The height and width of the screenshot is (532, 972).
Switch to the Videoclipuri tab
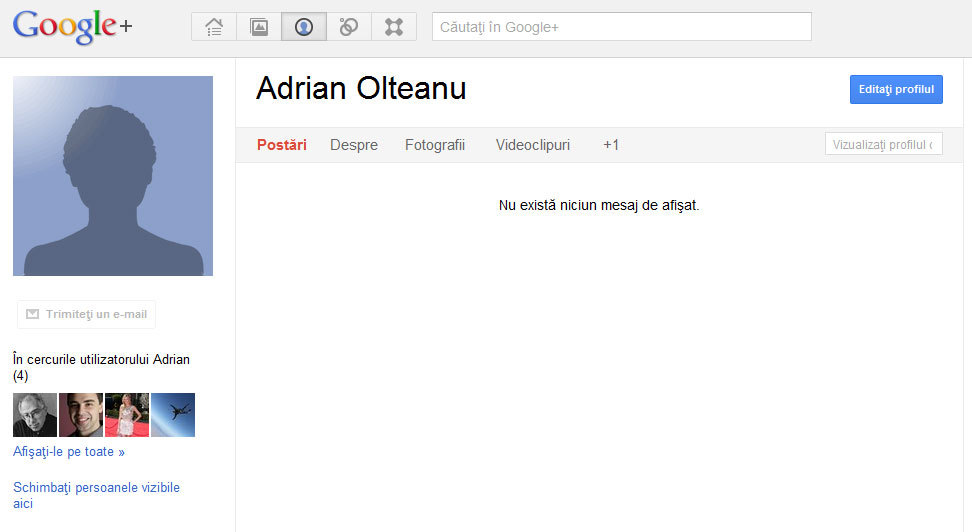pyautogui.click(x=532, y=145)
